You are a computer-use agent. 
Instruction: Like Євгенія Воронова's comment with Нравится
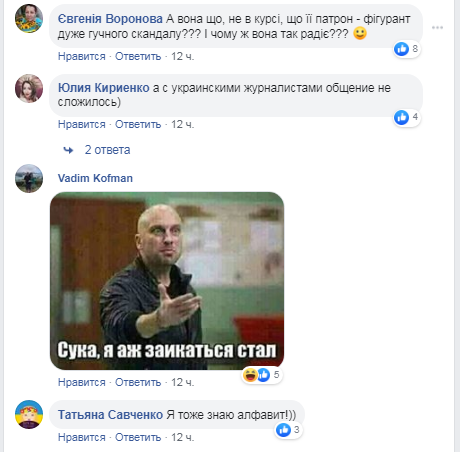tap(82, 56)
